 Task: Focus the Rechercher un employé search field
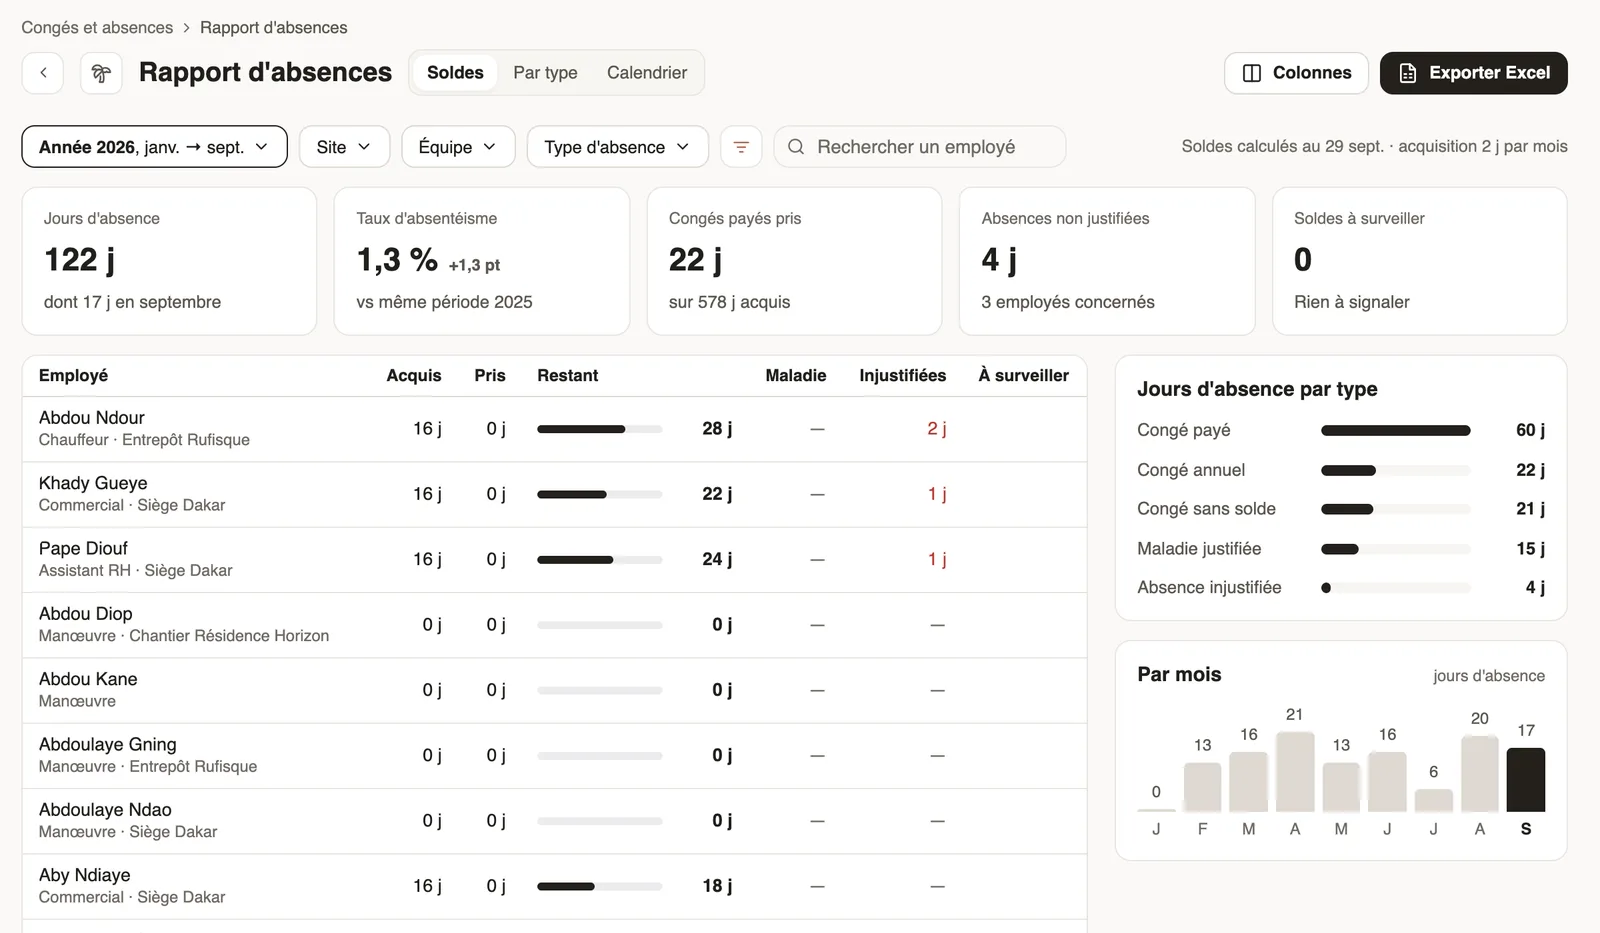(x=920, y=147)
